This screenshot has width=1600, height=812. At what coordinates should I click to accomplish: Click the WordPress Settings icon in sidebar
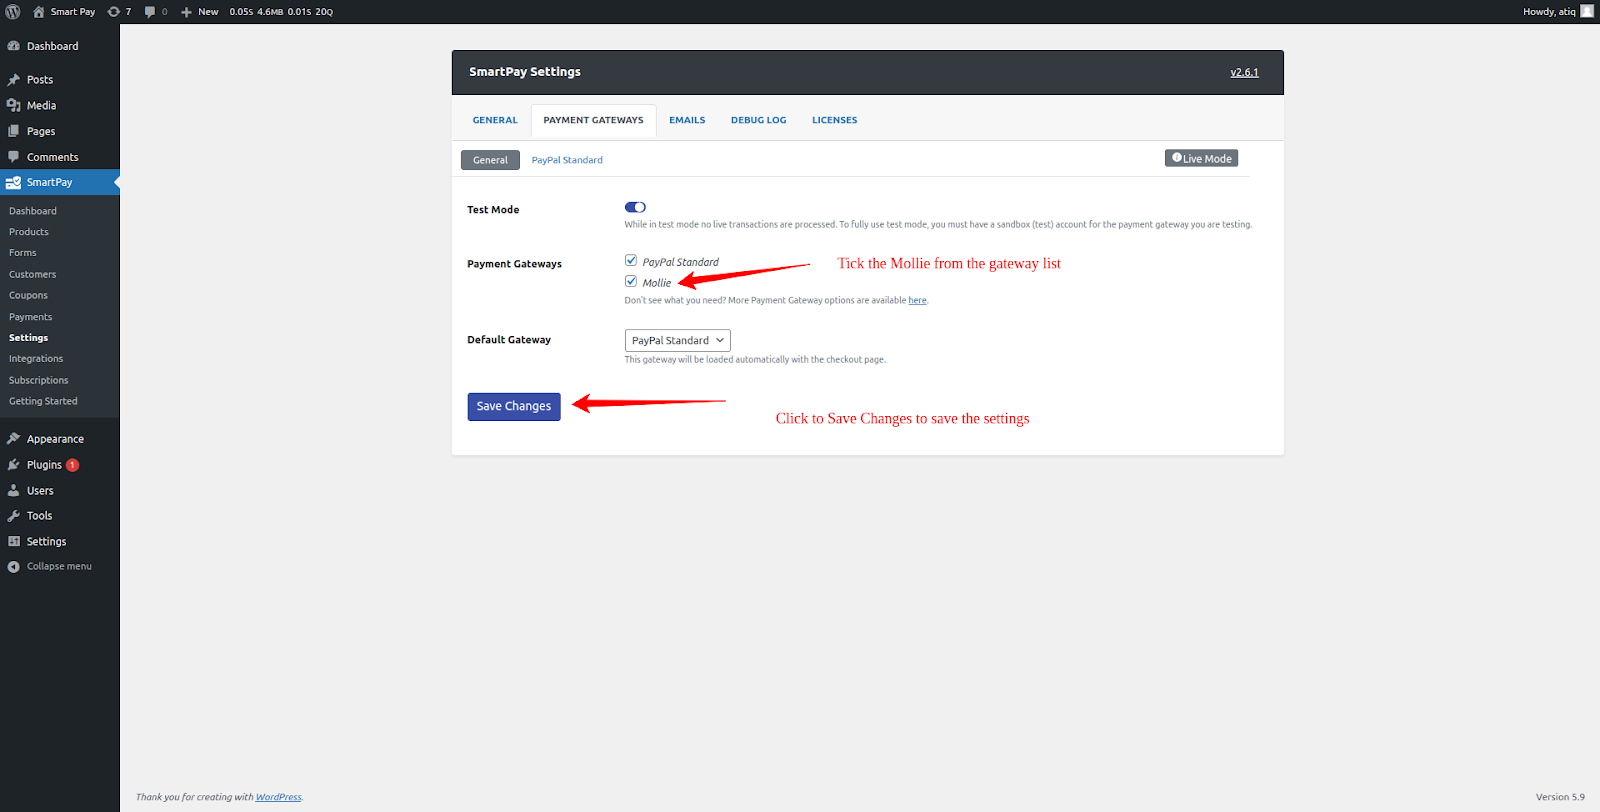[x=14, y=541]
